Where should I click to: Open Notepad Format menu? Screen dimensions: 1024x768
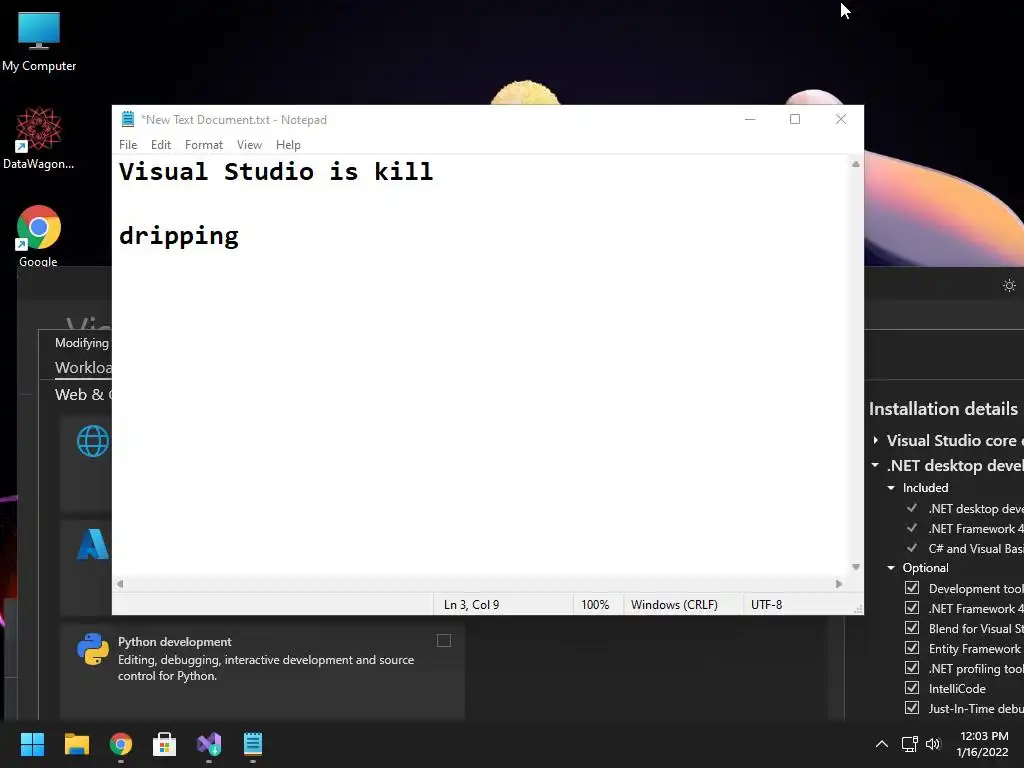(x=204, y=144)
